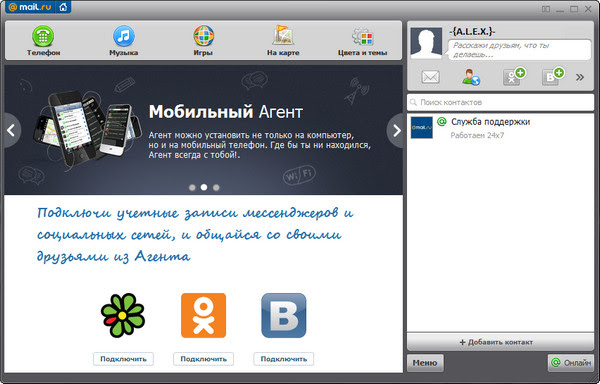Click the home icon in title bar

[63, 7]
